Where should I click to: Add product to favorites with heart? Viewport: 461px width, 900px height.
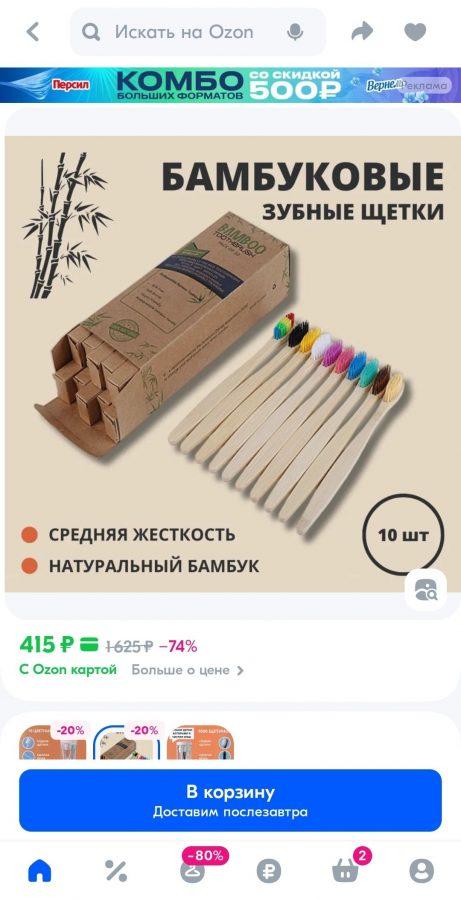pyautogui.click(x=415, y=32)
